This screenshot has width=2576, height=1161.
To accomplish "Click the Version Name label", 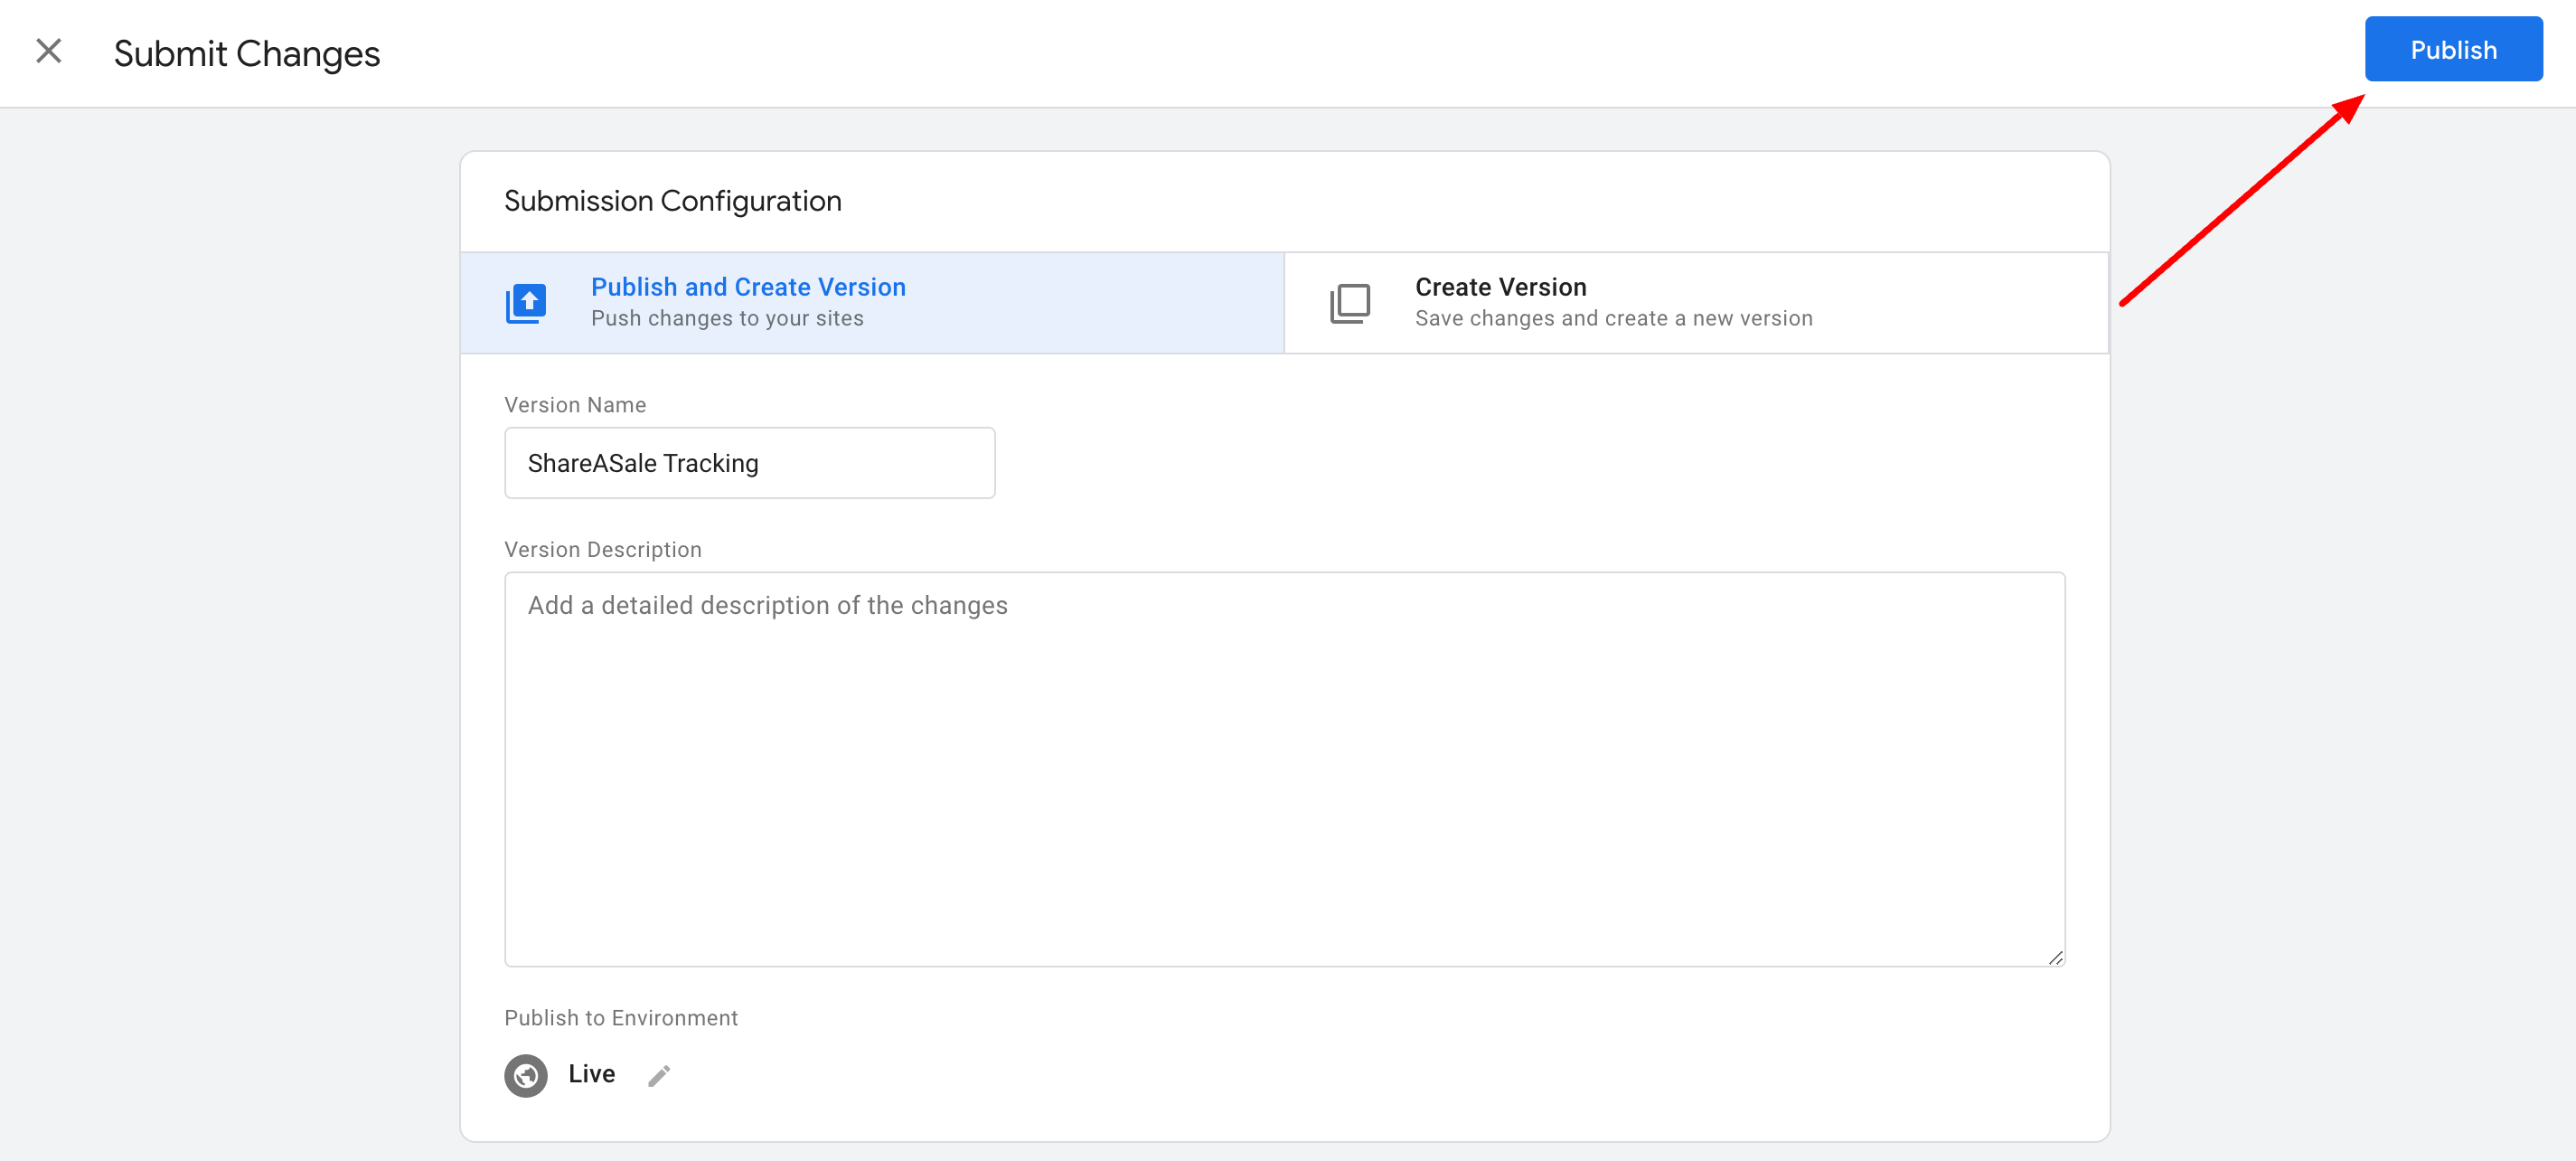I will [575, 405].
